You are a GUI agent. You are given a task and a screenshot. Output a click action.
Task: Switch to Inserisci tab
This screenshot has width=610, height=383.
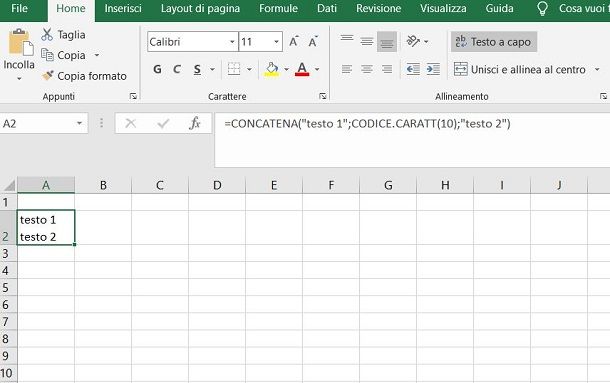point(123,9)
